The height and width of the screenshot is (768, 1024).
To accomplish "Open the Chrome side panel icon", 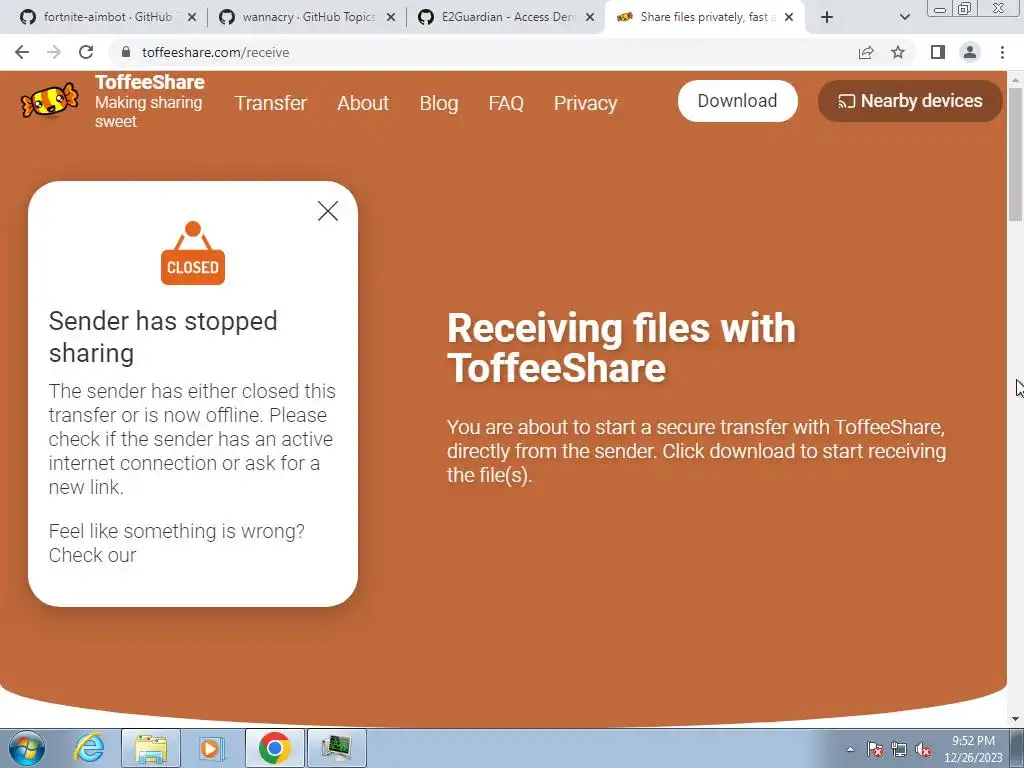I will (938, 52).
